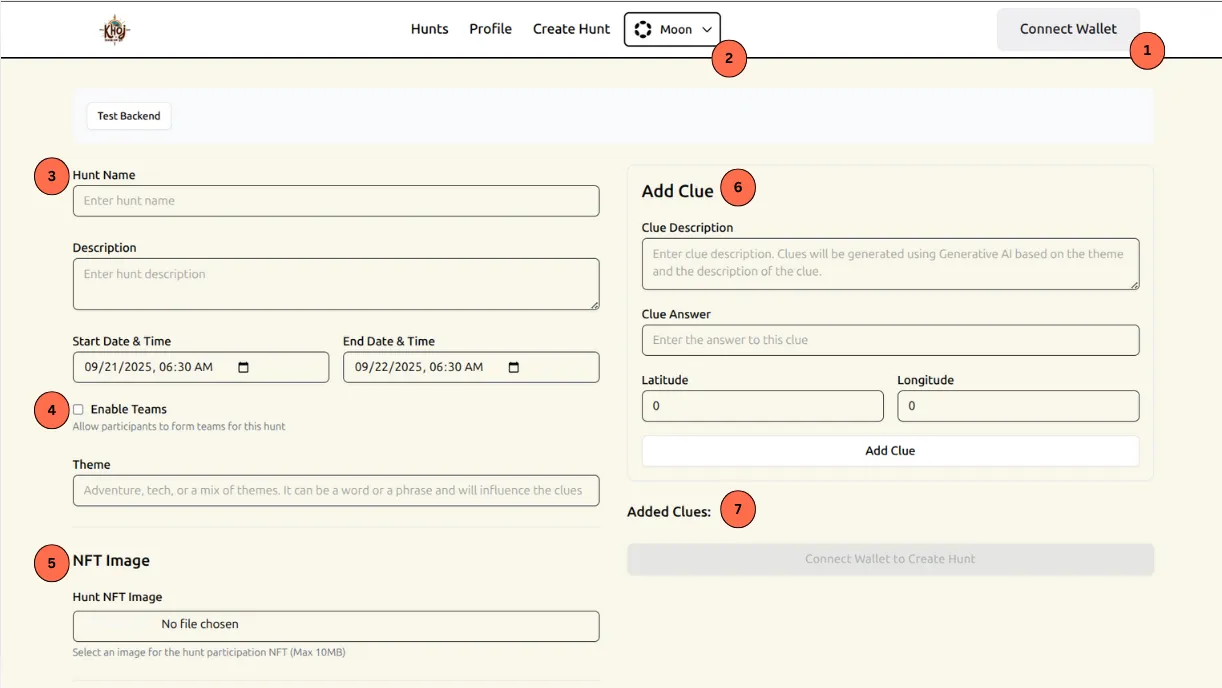The width and height of the screenshot is (1222, 688).
Task: Open Start Date calendar picker icon
Action: [243, 367]
